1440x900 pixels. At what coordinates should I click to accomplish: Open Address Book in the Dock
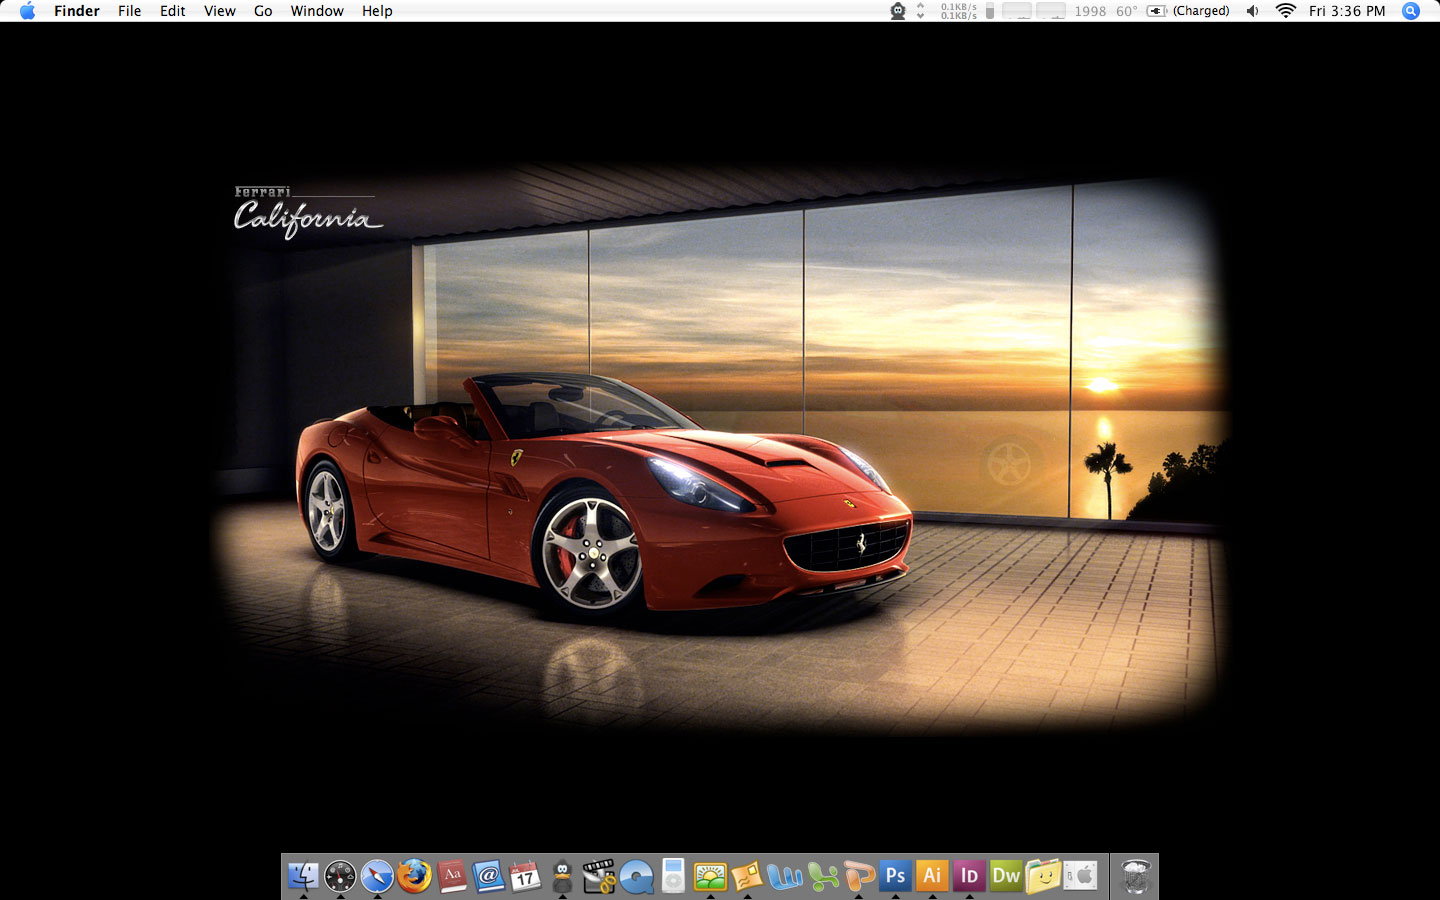[488, 876]
